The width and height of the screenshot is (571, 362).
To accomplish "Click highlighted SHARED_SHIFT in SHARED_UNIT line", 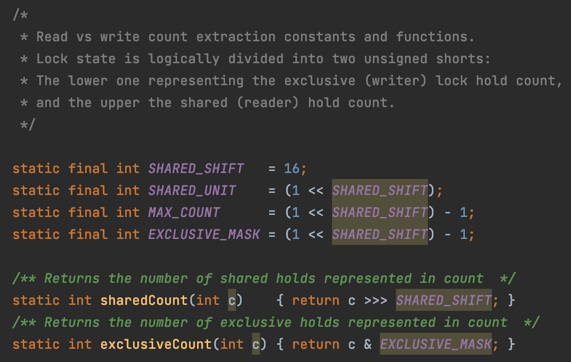I will (380, 190).
